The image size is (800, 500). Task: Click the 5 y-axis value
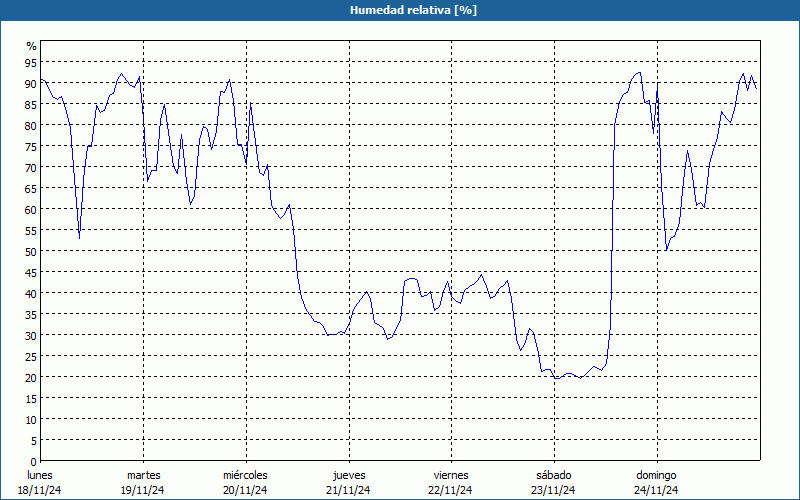[x=34, y=440]
